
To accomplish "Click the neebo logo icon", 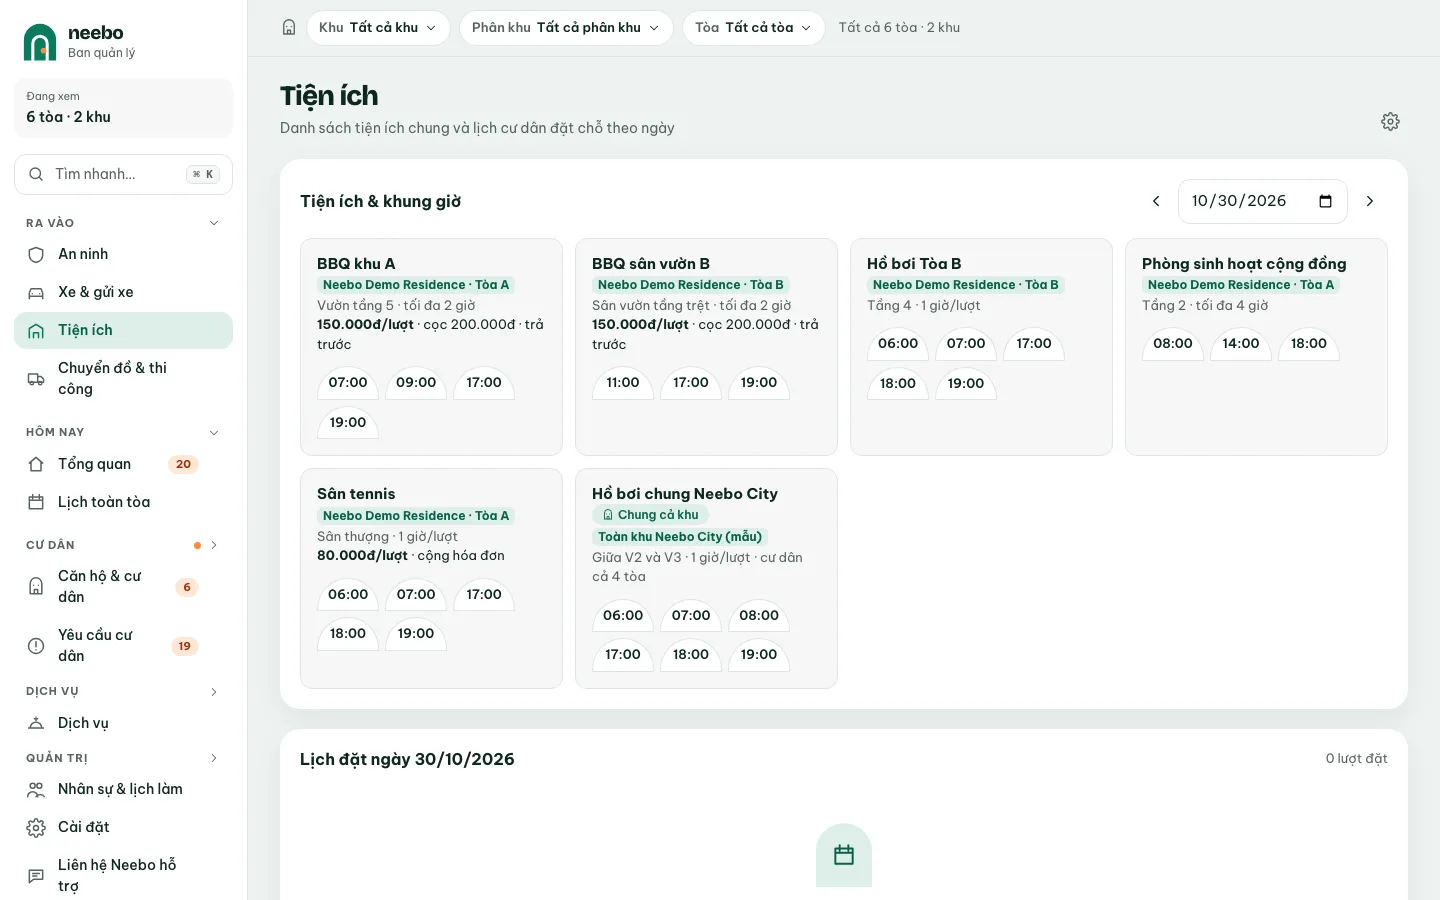I will pos(40,42).
